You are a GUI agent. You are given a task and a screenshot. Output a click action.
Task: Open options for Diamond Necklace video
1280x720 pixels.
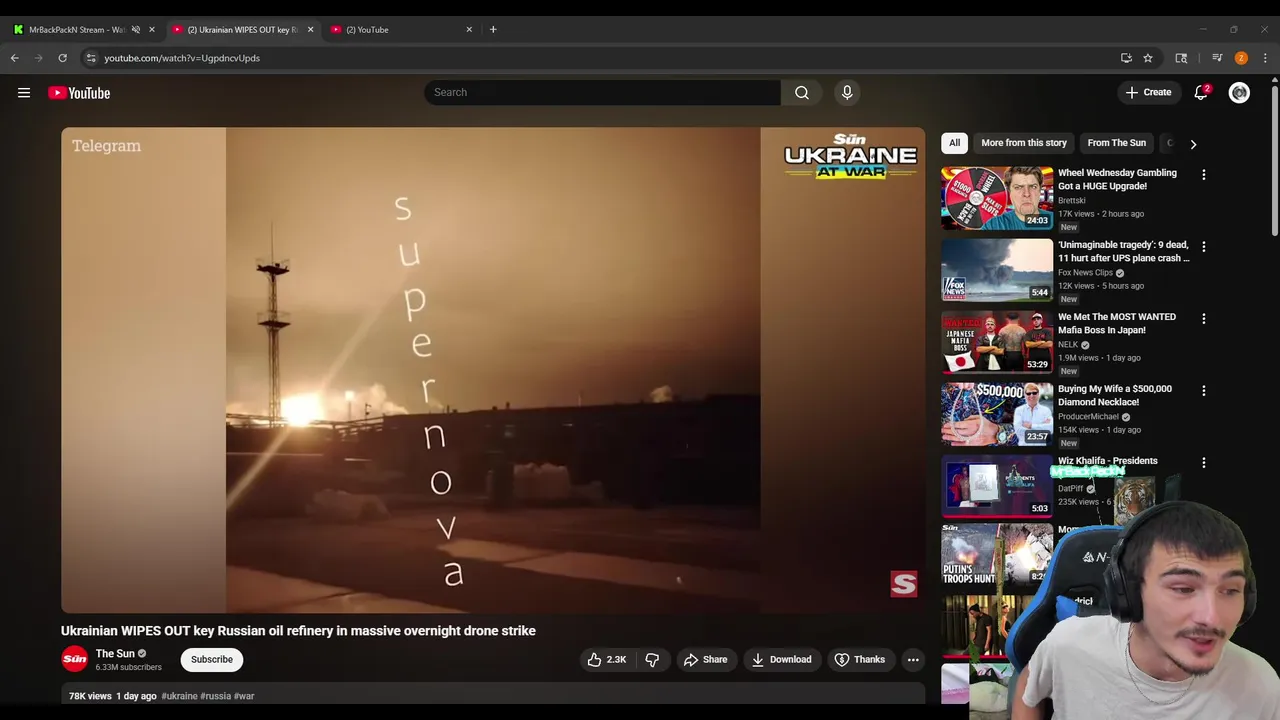tap(1204, 390)
